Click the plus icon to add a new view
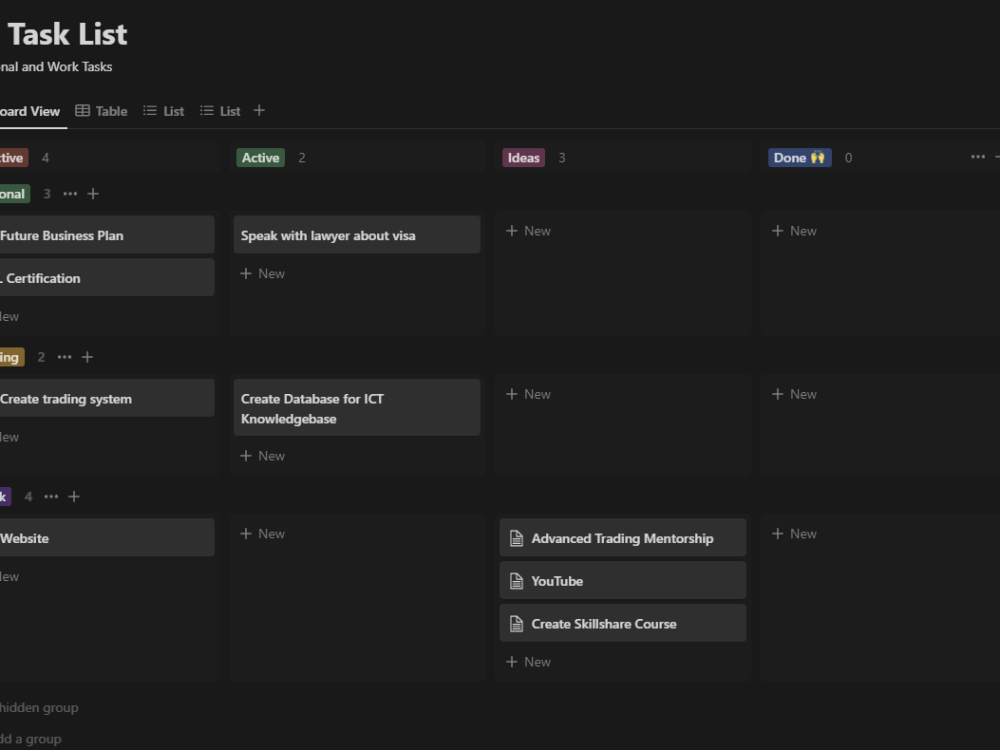The width and height of the screenshot is (1000, 750). click(259, 110)
